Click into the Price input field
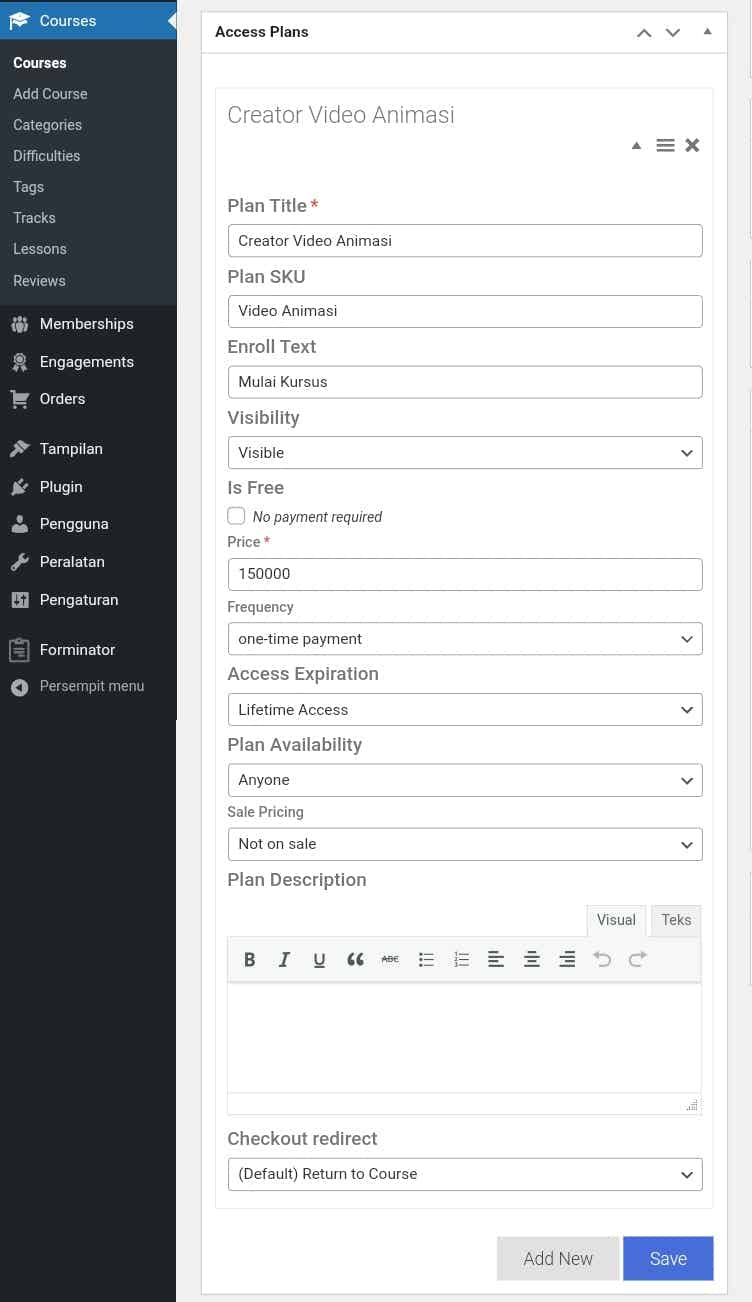Image resolution: width=752 pixels, height=1302 pixels. point(465,575)
